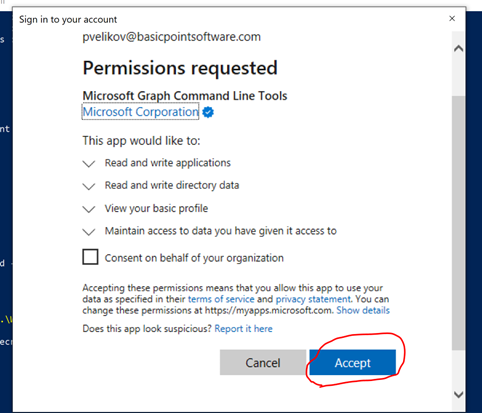Click the Consent on behalf label text
This screenshot has height=413, width=482.
[194, 258]
